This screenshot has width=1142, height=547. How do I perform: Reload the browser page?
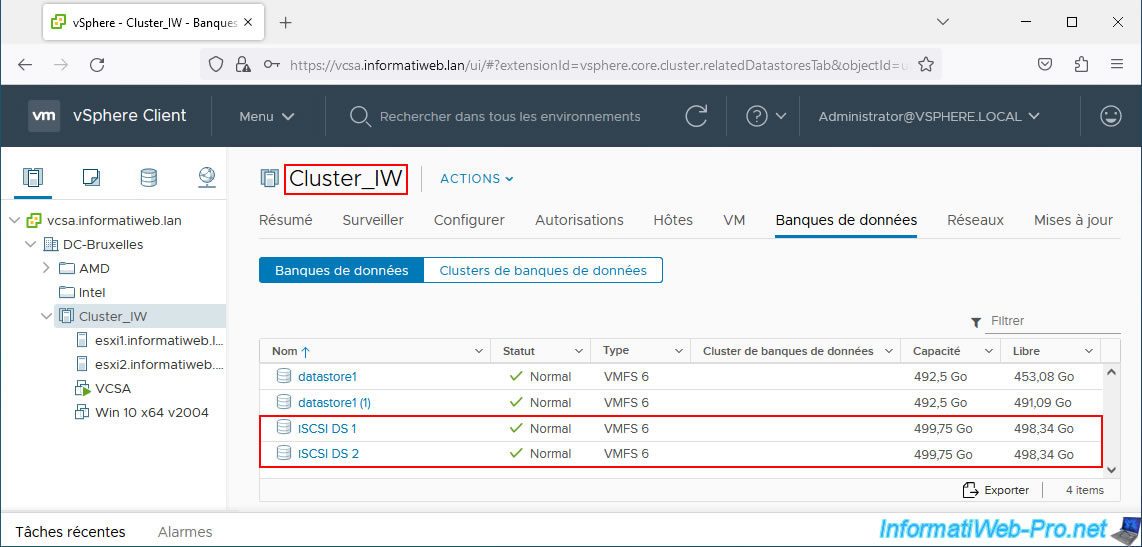97,65
